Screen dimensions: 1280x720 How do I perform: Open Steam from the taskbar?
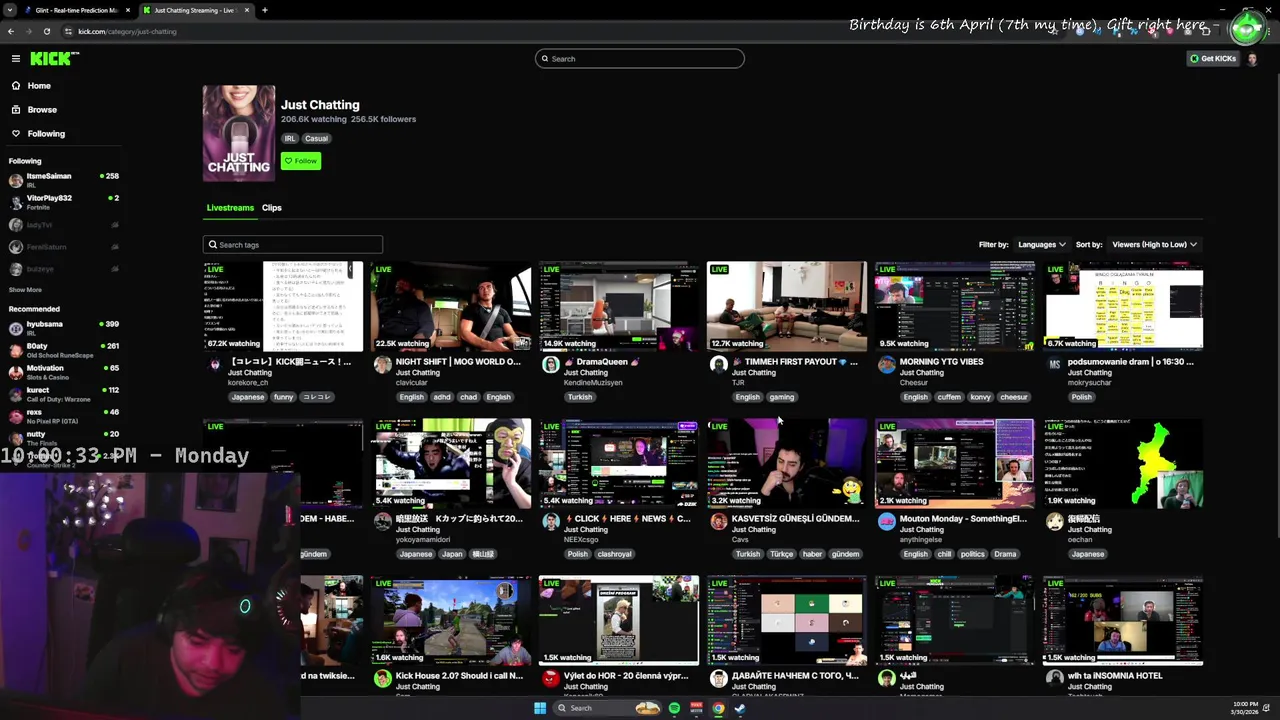tap(740, 708)
